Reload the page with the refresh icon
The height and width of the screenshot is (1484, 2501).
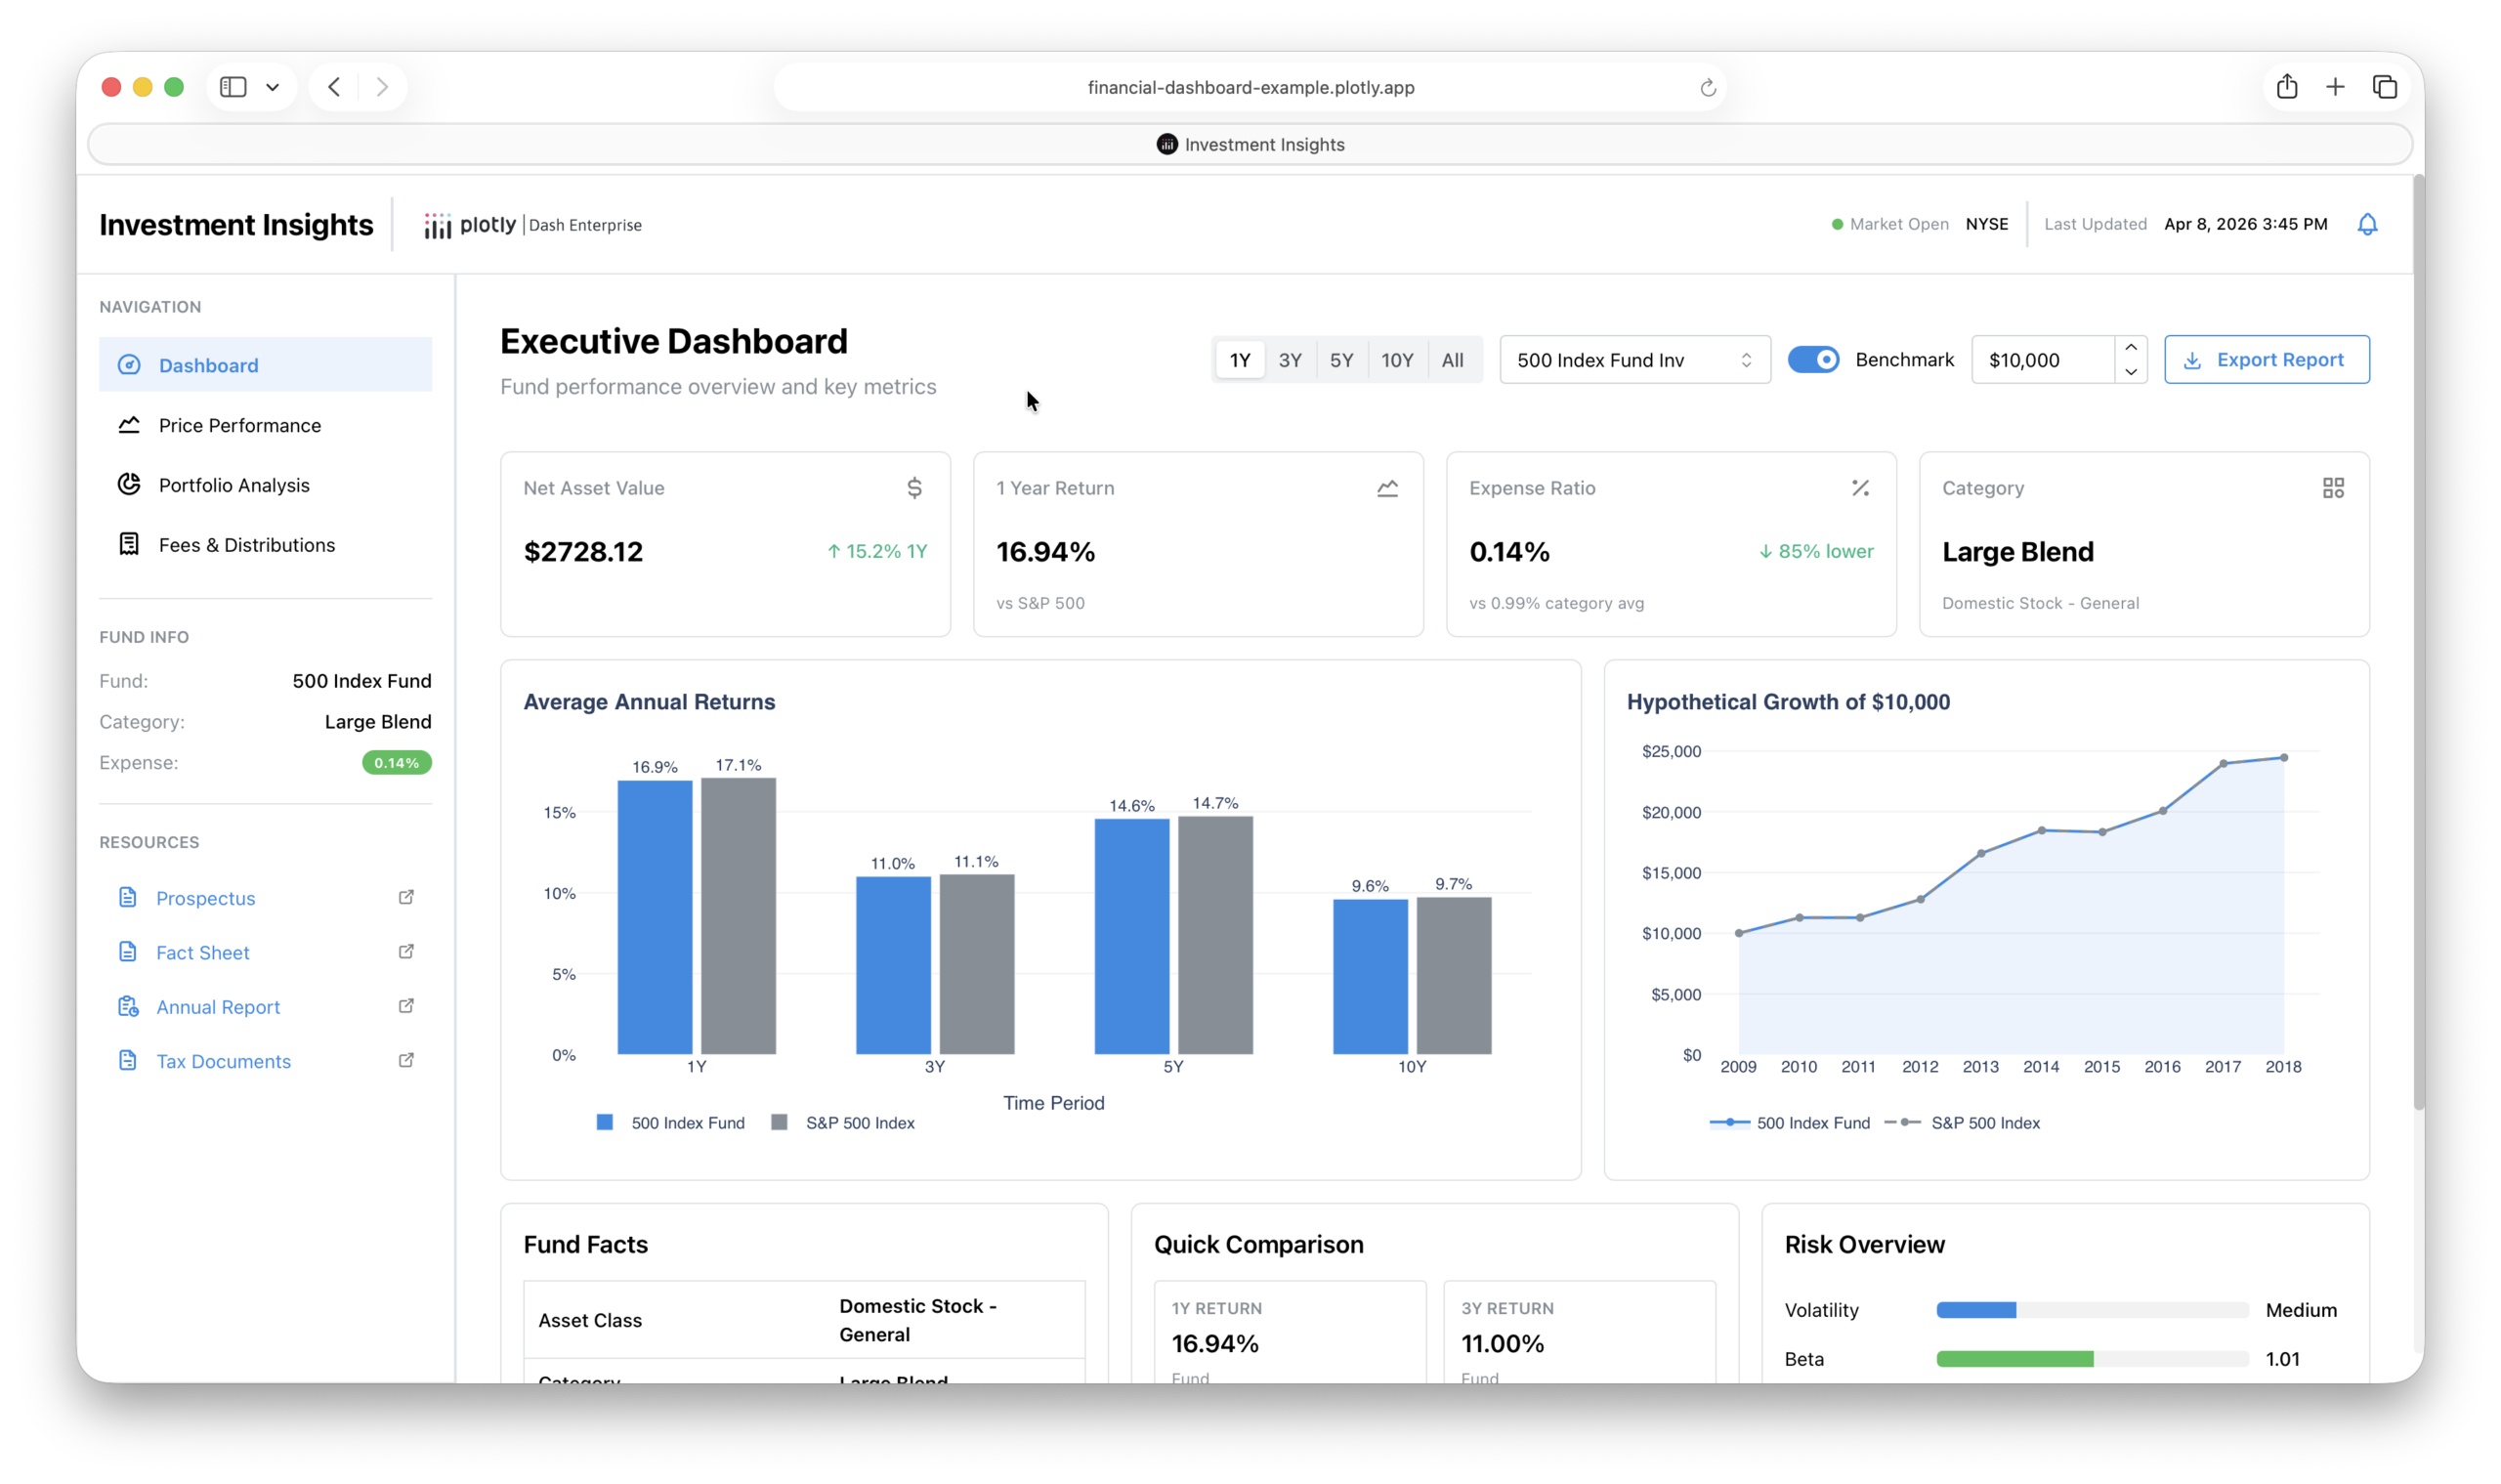[1708, 88]
